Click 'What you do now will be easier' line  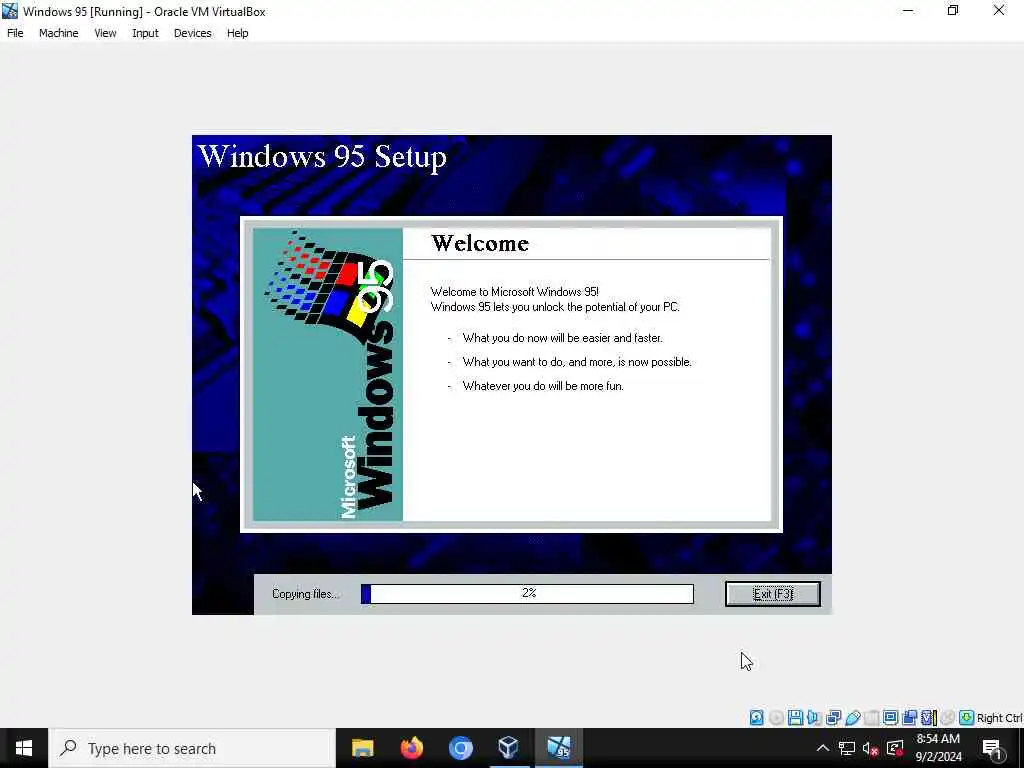562,338
